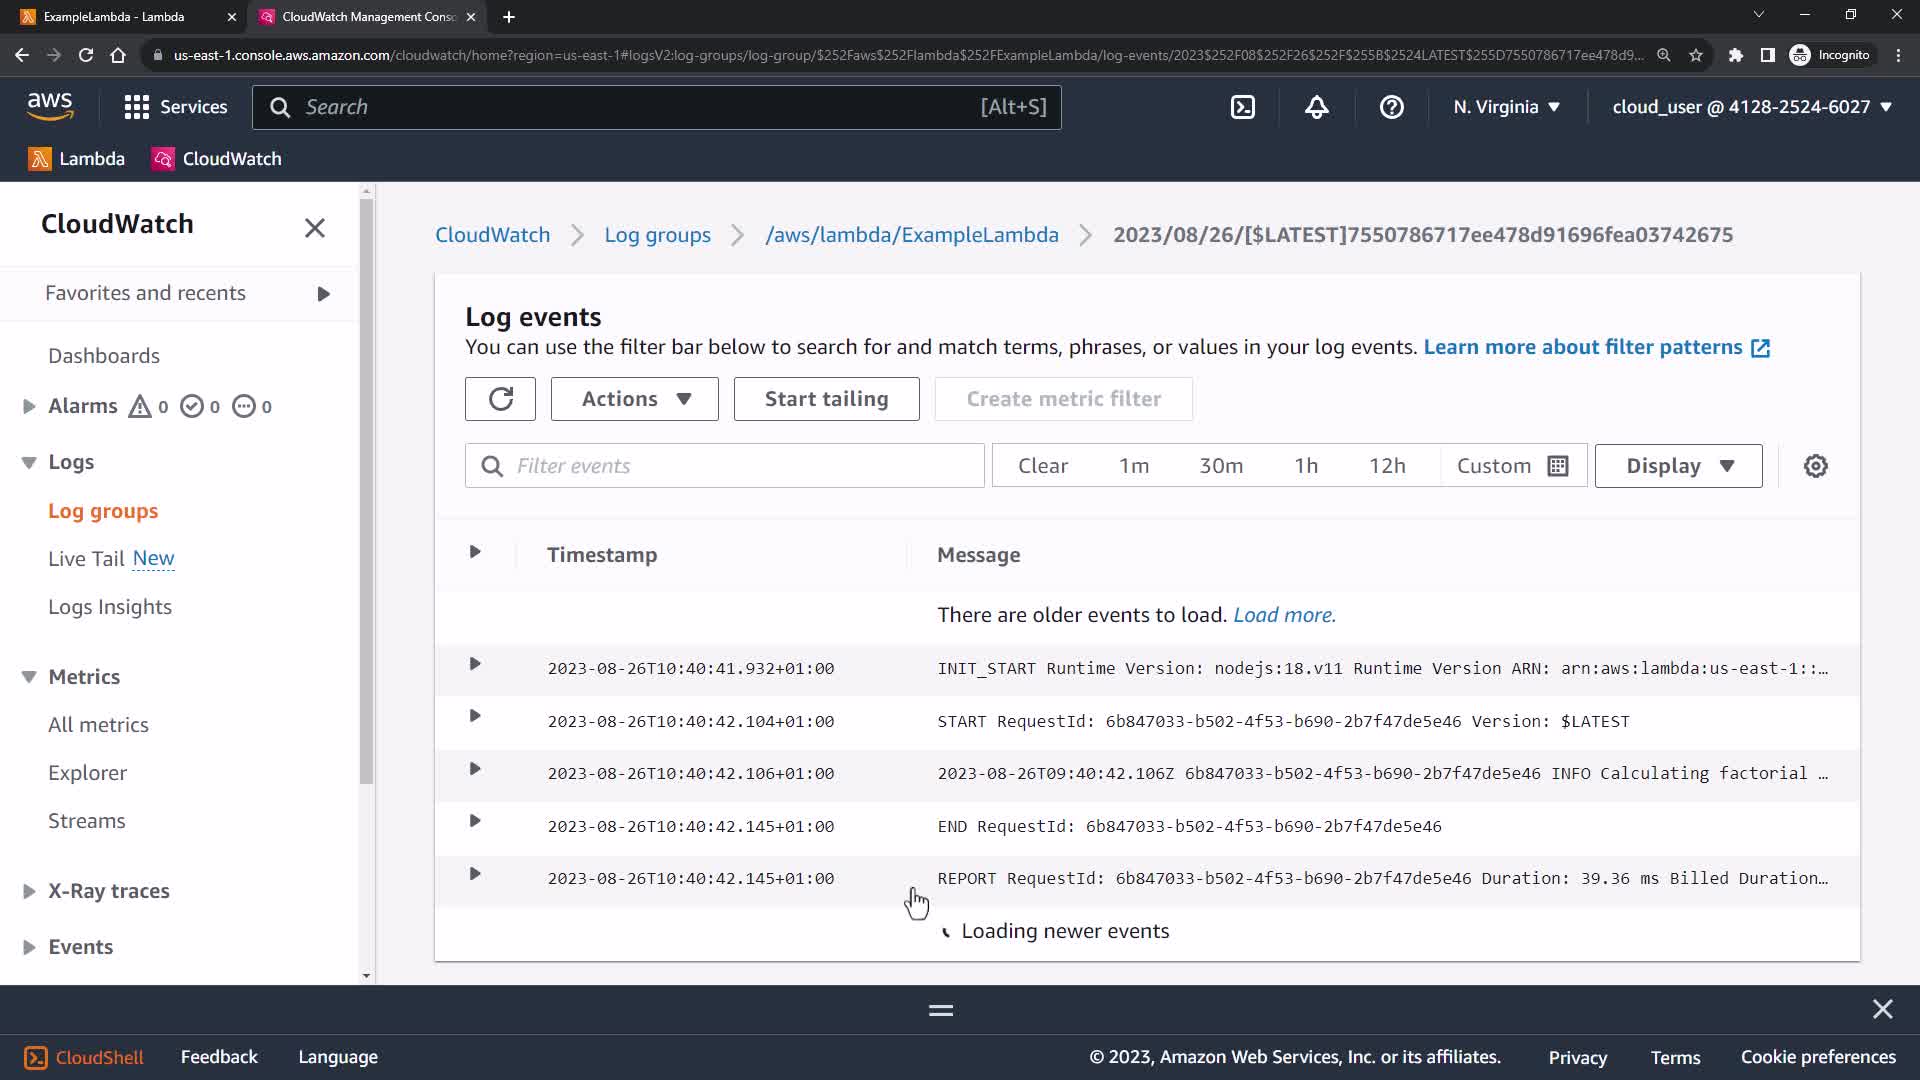1920x1080 pixels.
Task: Close the CloudWatch side navigation panel
Action: point(314,228)
